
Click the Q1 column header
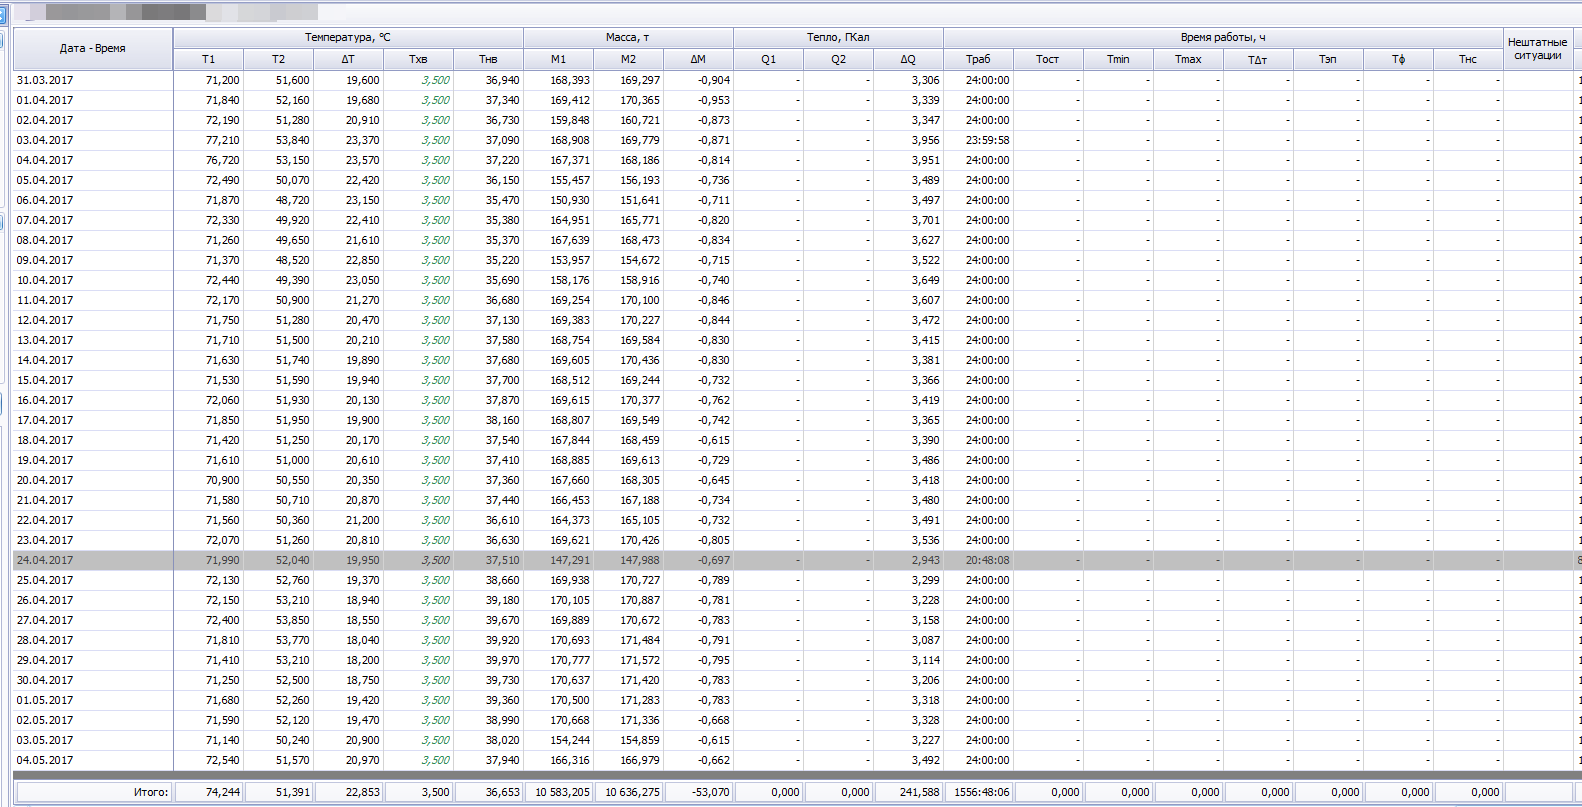click(768, 59)
